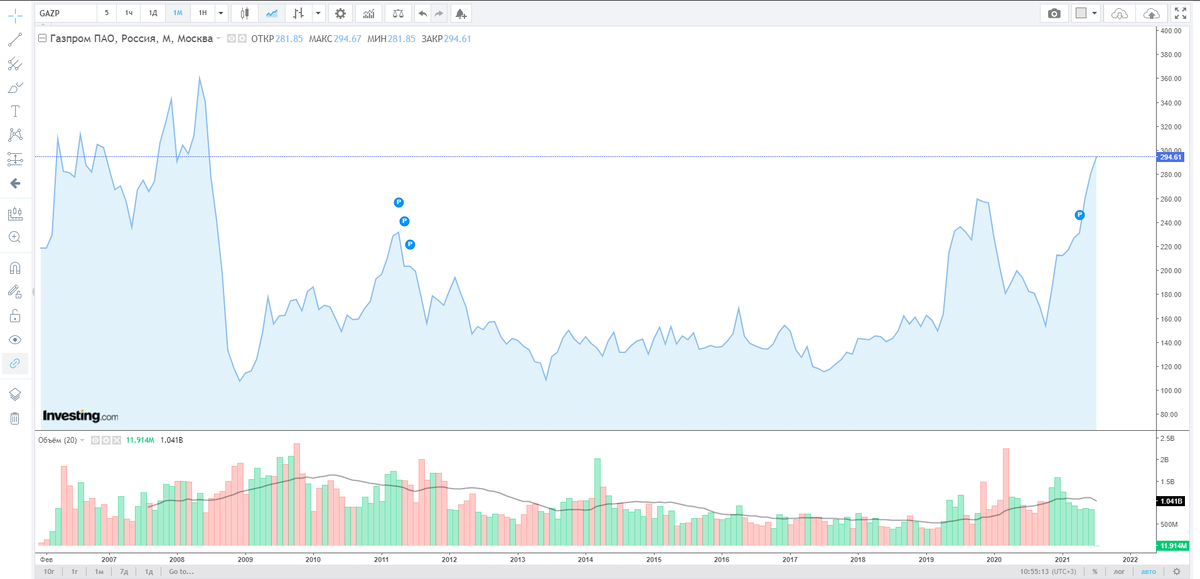This screenshot has height=579, width=1200.
Task: Switch to bar chart style
Action: pos(298,13)
